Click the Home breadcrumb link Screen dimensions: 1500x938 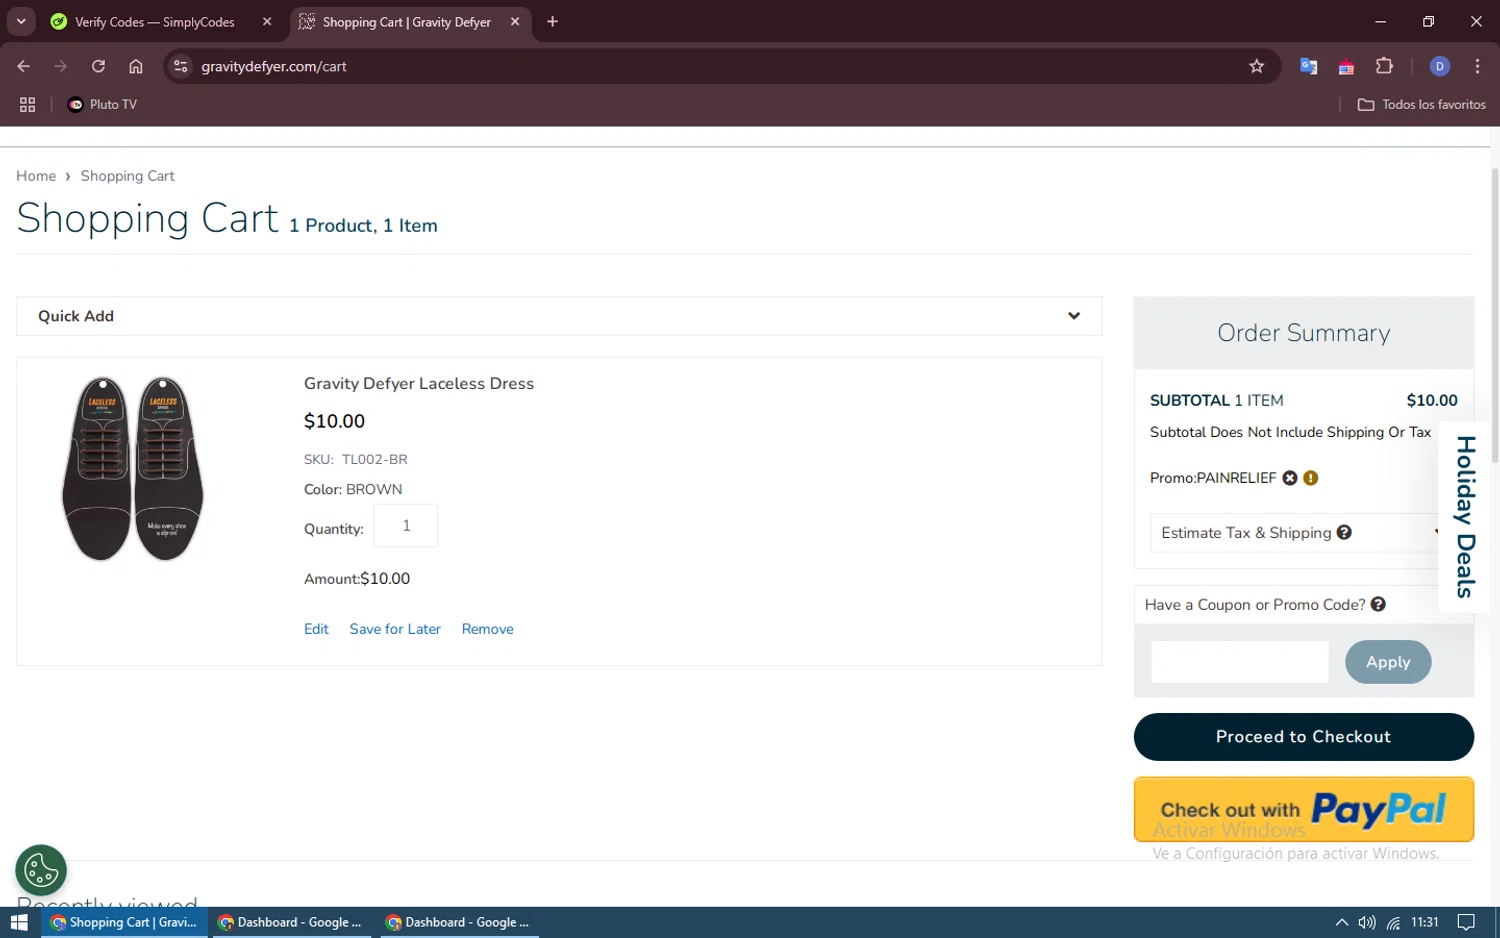[x=36, y=176]
